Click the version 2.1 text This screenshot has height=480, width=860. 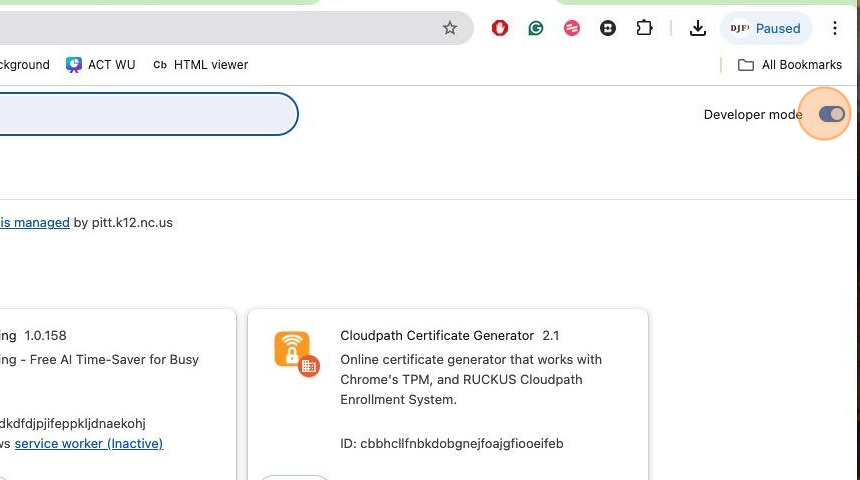[551, 336]
